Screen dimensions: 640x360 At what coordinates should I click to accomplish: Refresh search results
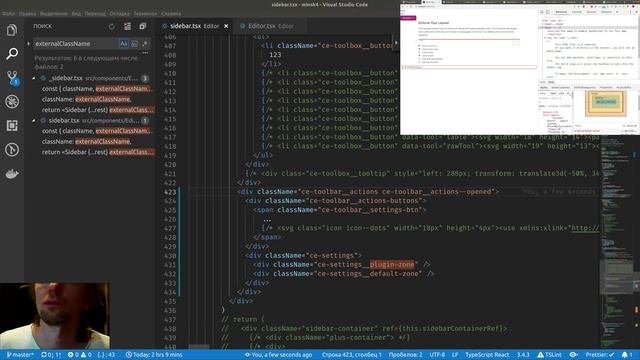[112, 26]
